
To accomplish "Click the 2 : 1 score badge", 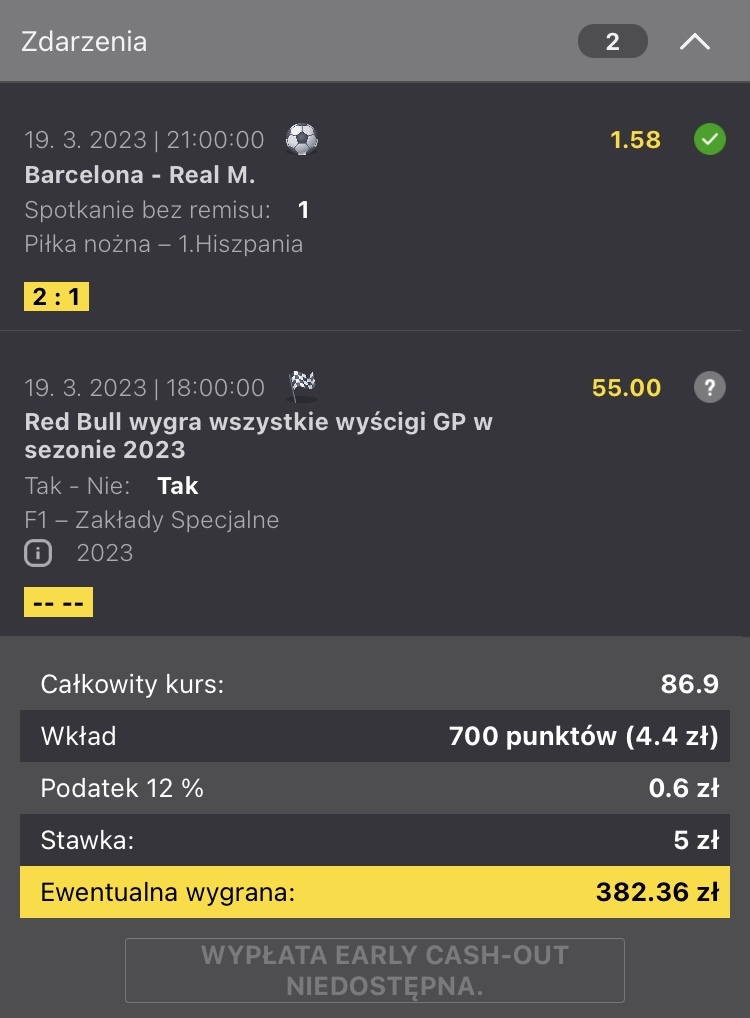I will [57, 297].
